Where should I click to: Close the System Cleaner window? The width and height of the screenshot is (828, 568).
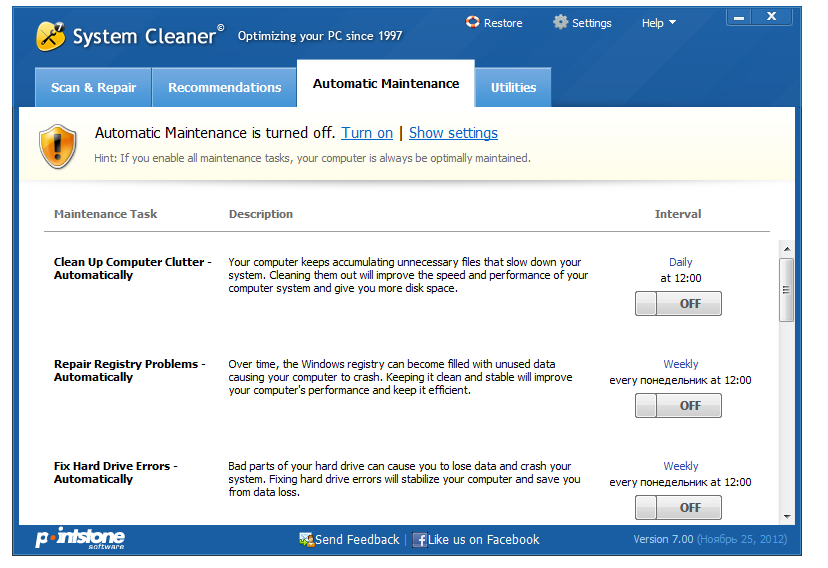point(771,17)
